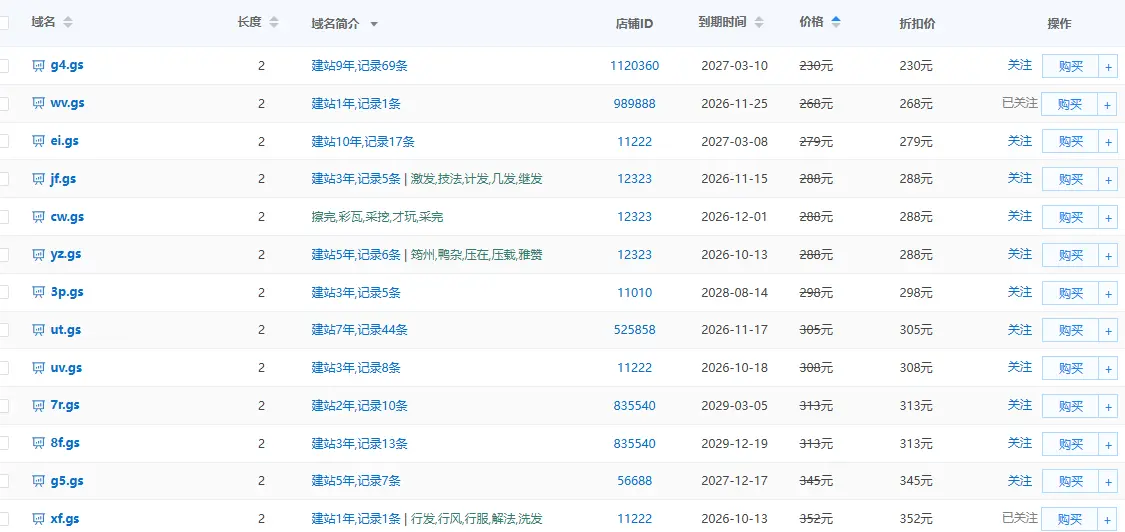Open shop ID 56688
The image size is (1125, 532).
point(634,481)
